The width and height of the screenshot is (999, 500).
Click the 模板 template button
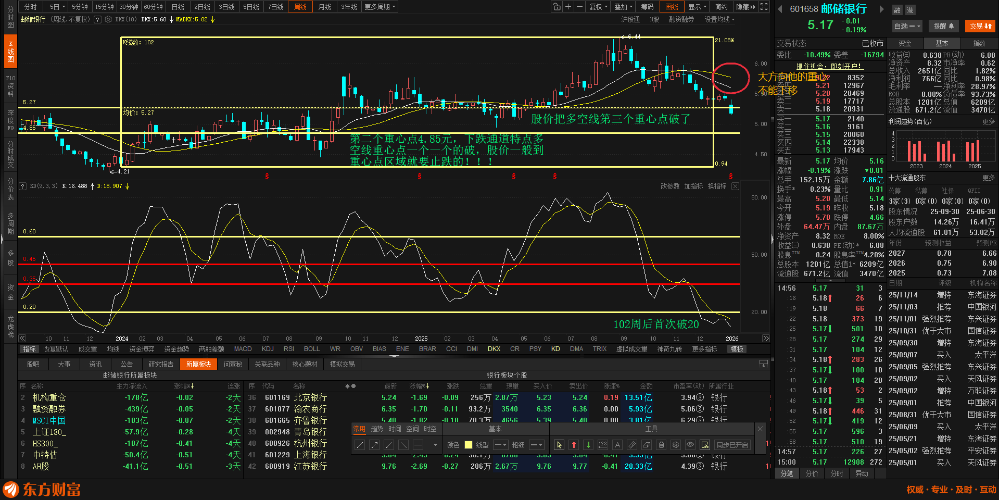pyautogui.click(x=737, y=349)
